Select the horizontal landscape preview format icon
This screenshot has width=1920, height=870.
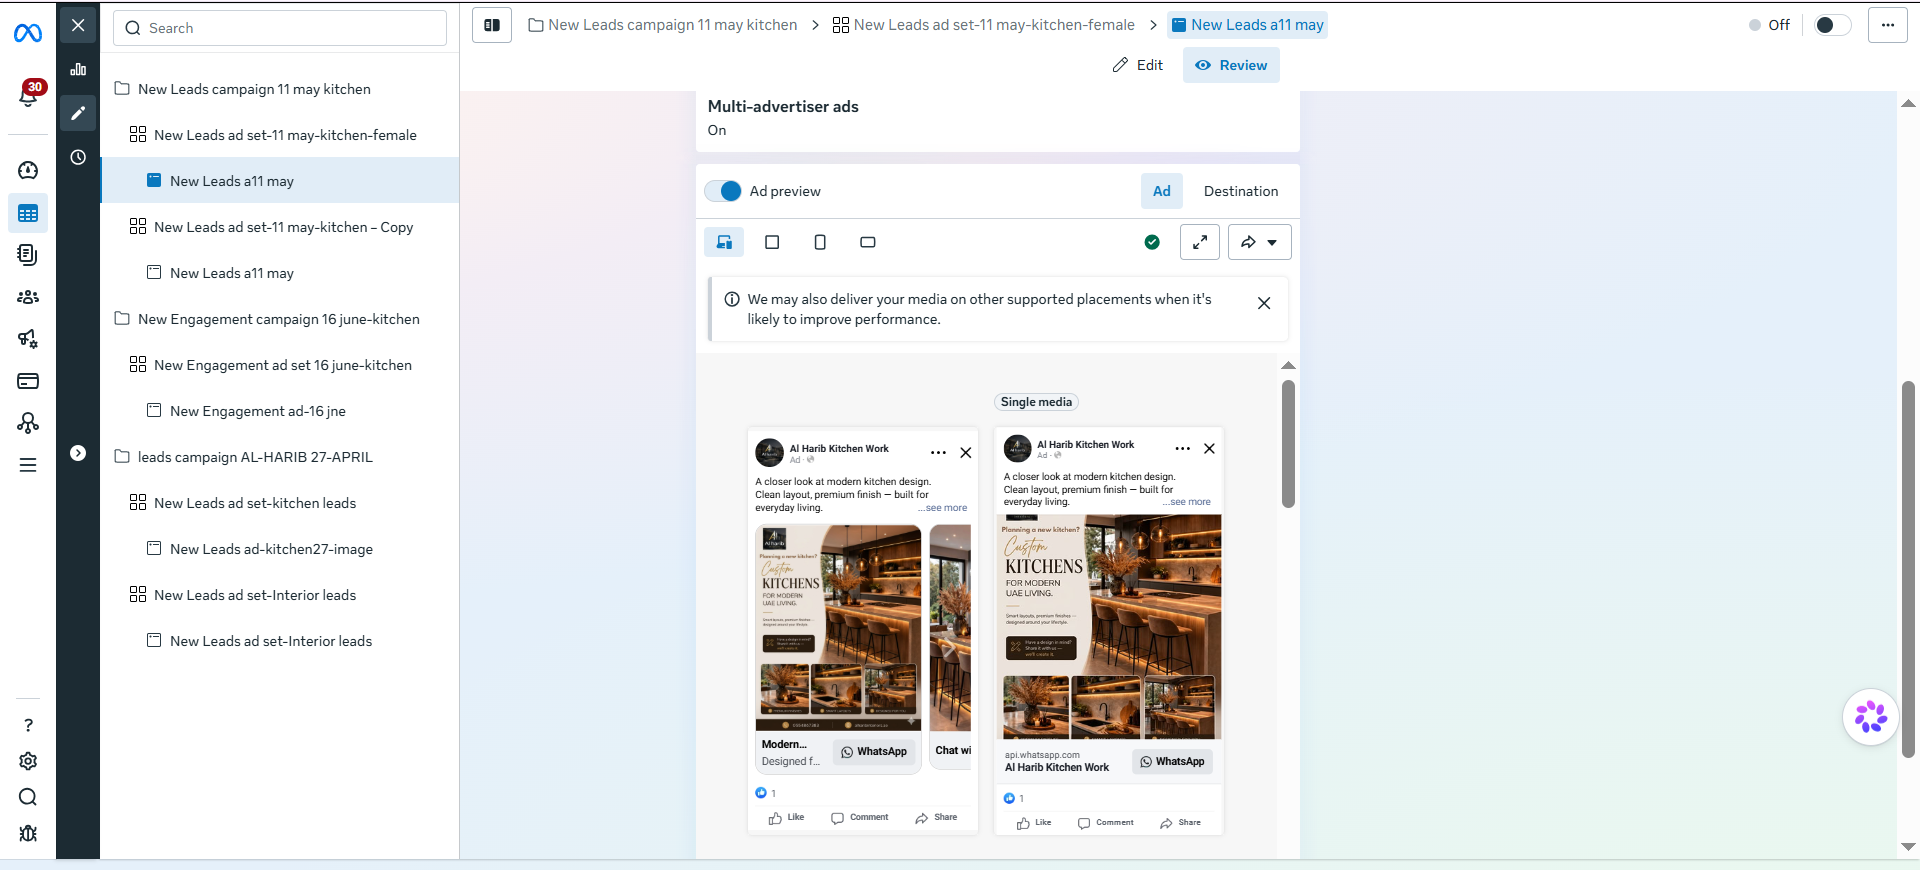pyautogui.click(x=868, y=242)
